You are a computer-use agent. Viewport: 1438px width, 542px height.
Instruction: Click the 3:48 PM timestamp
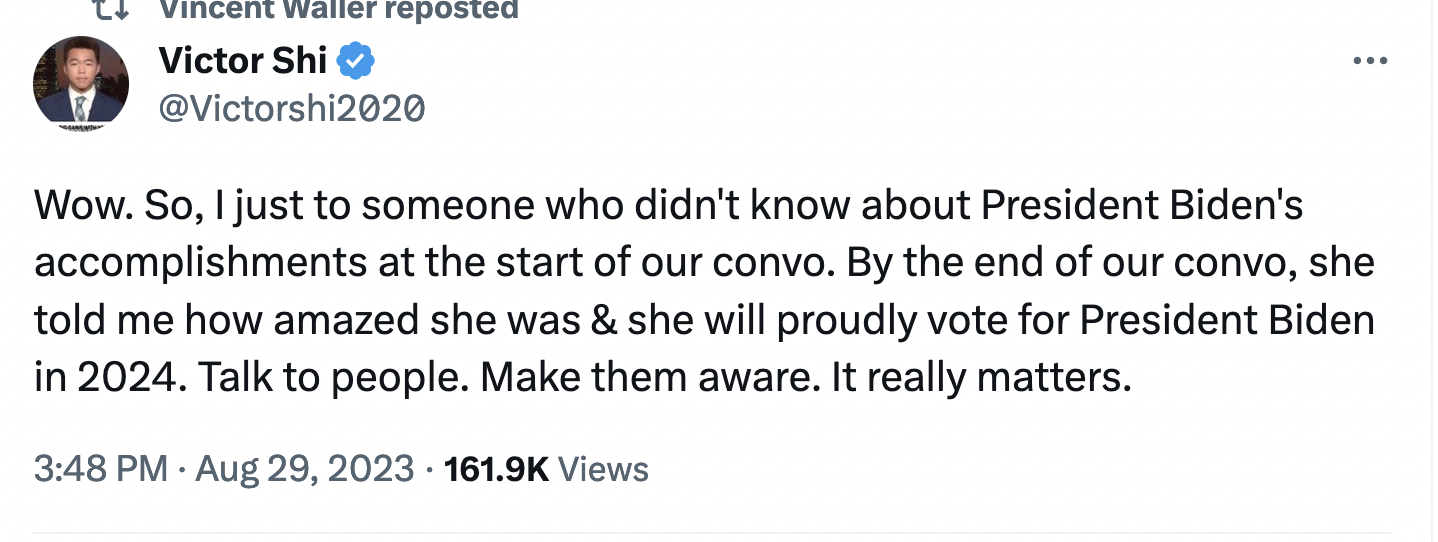(100, 468)
